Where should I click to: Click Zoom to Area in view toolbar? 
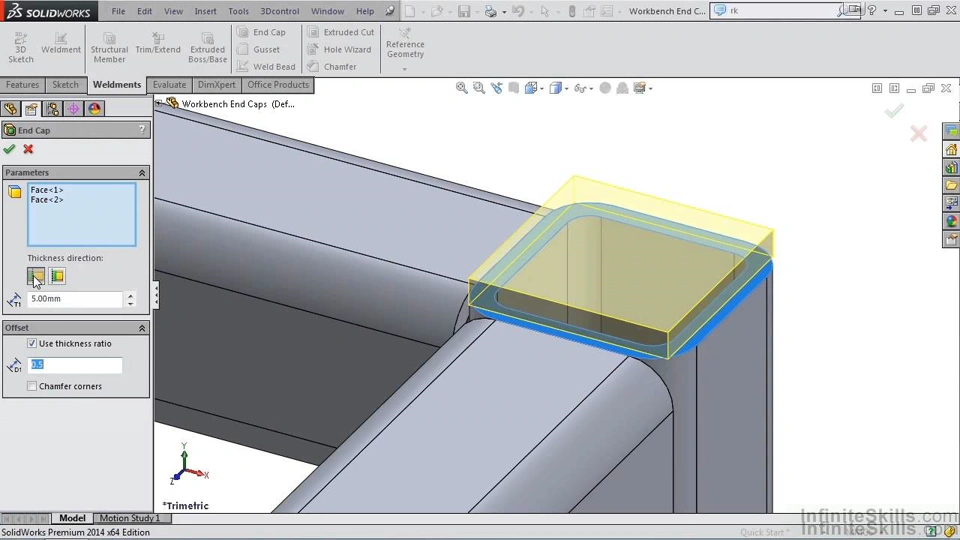[479, 88]
